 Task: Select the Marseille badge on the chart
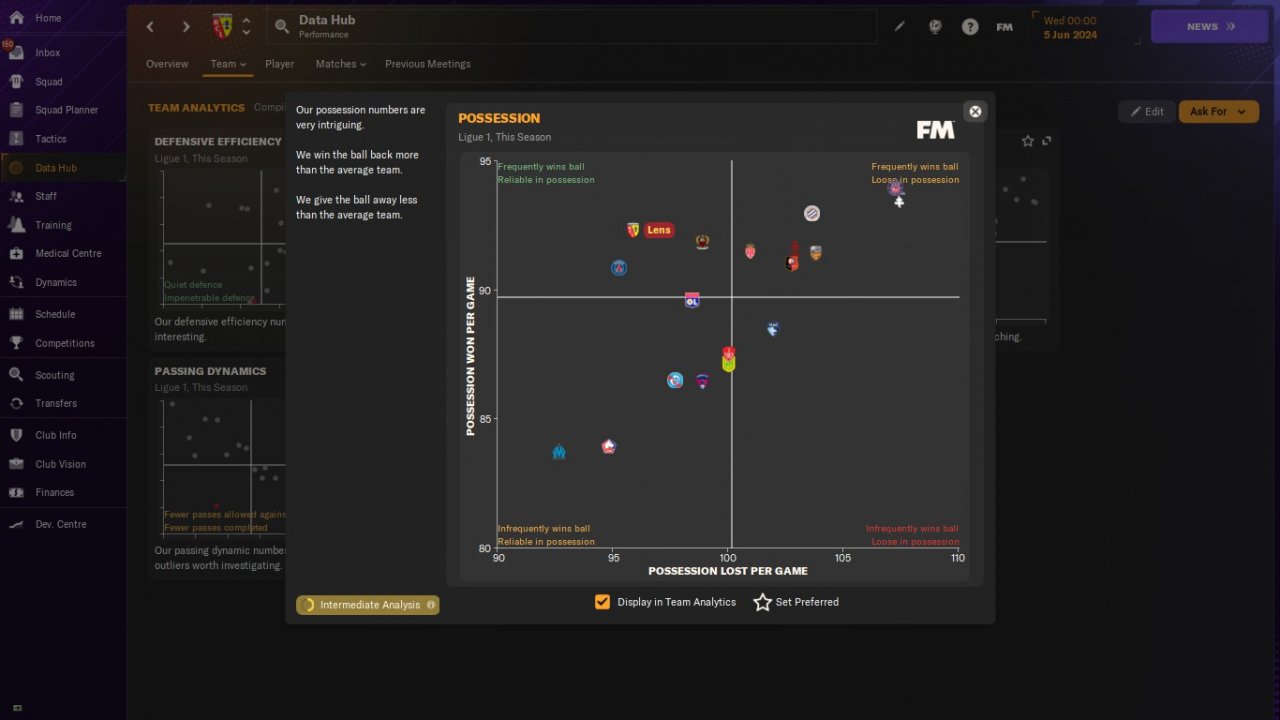click(x=559, y=452)
